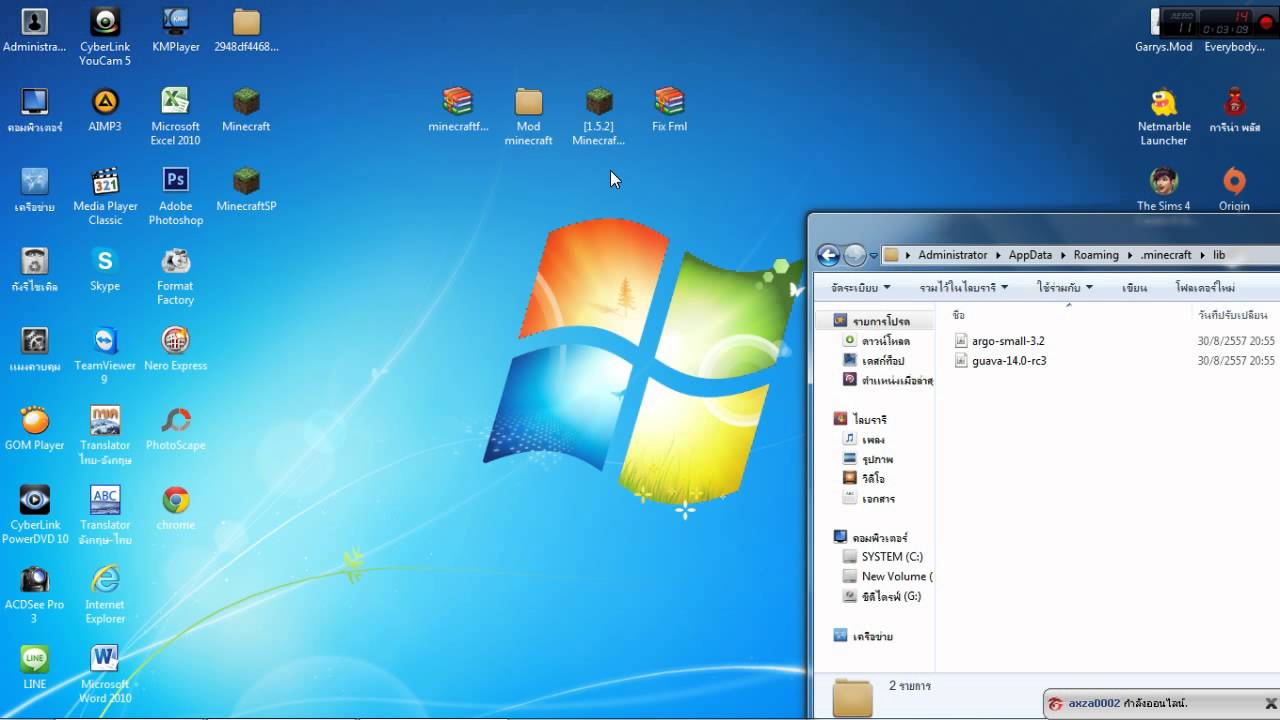This screenshot has height=720, width=1280.
Task: Open the Administrator user folder icon
Action: [35, 31]
